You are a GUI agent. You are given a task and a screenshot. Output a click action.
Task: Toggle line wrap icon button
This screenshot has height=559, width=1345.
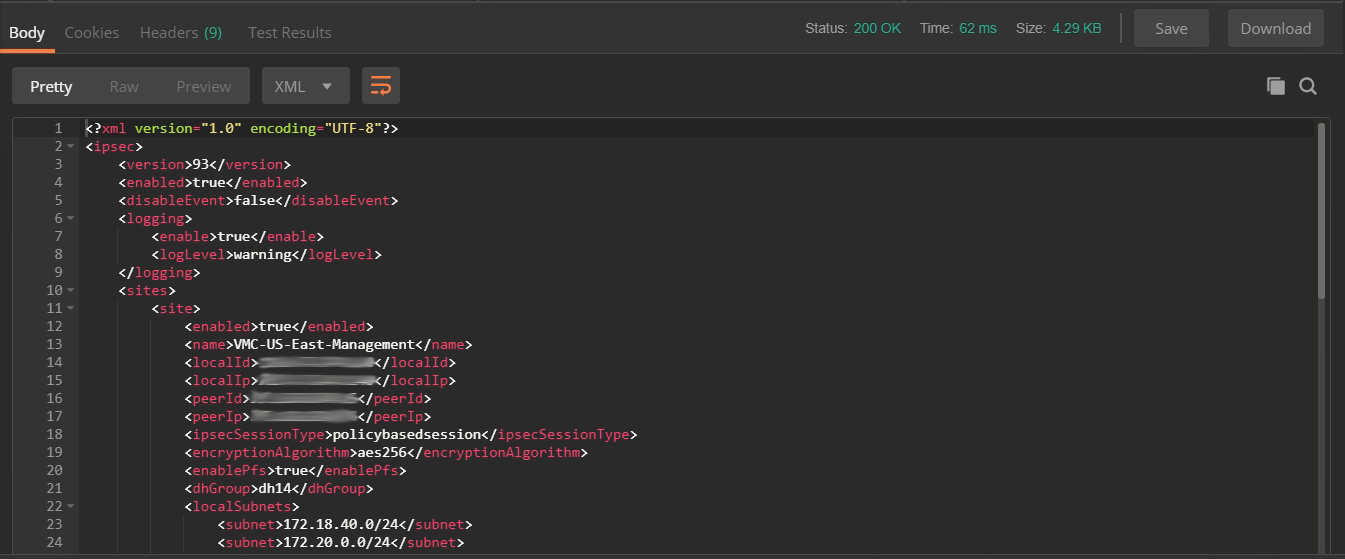coord(381,86)
